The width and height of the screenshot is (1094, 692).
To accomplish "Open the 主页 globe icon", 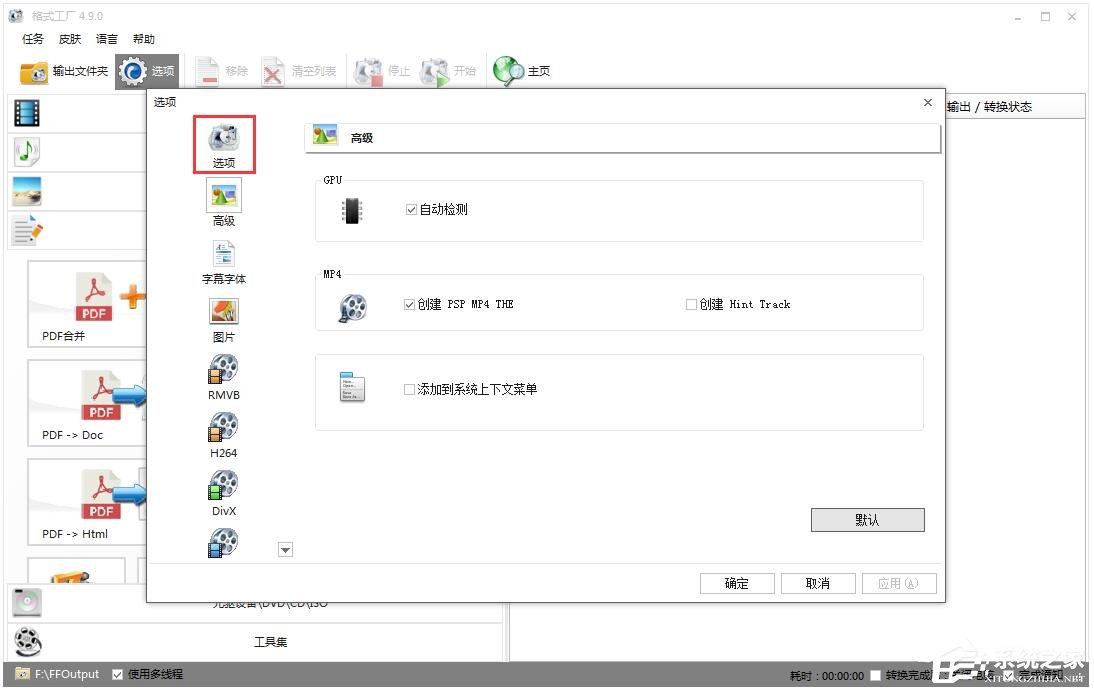I will (508, 71).
